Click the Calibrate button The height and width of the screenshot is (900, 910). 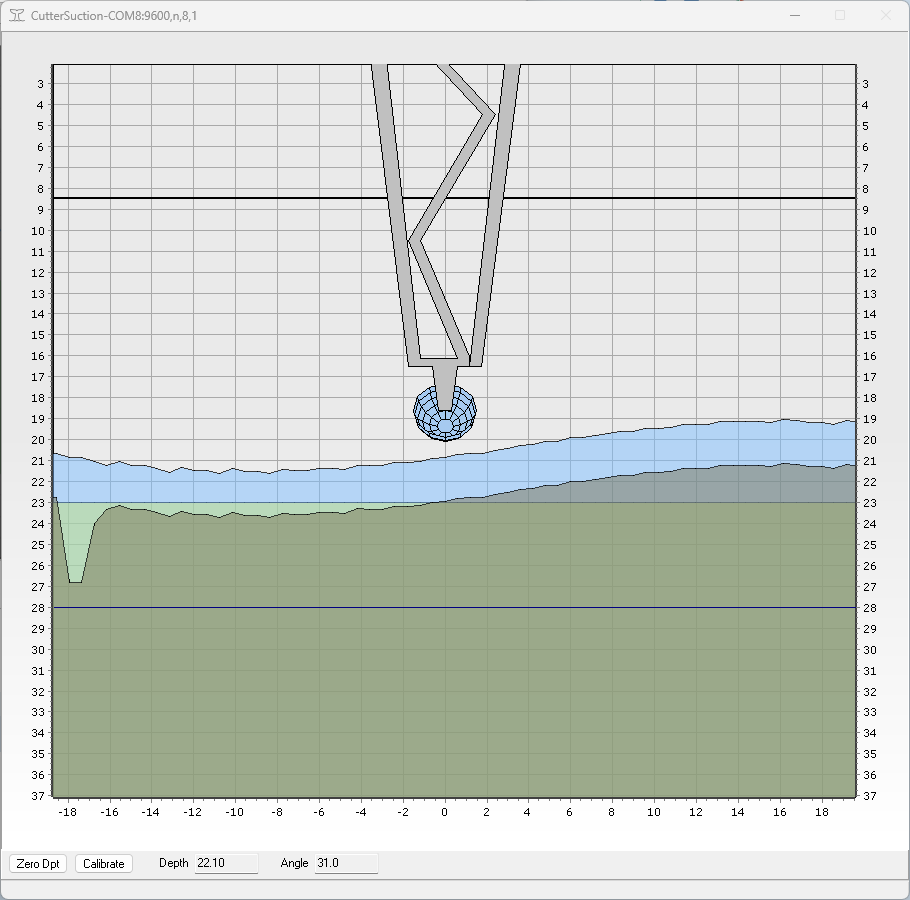[104, 863]
